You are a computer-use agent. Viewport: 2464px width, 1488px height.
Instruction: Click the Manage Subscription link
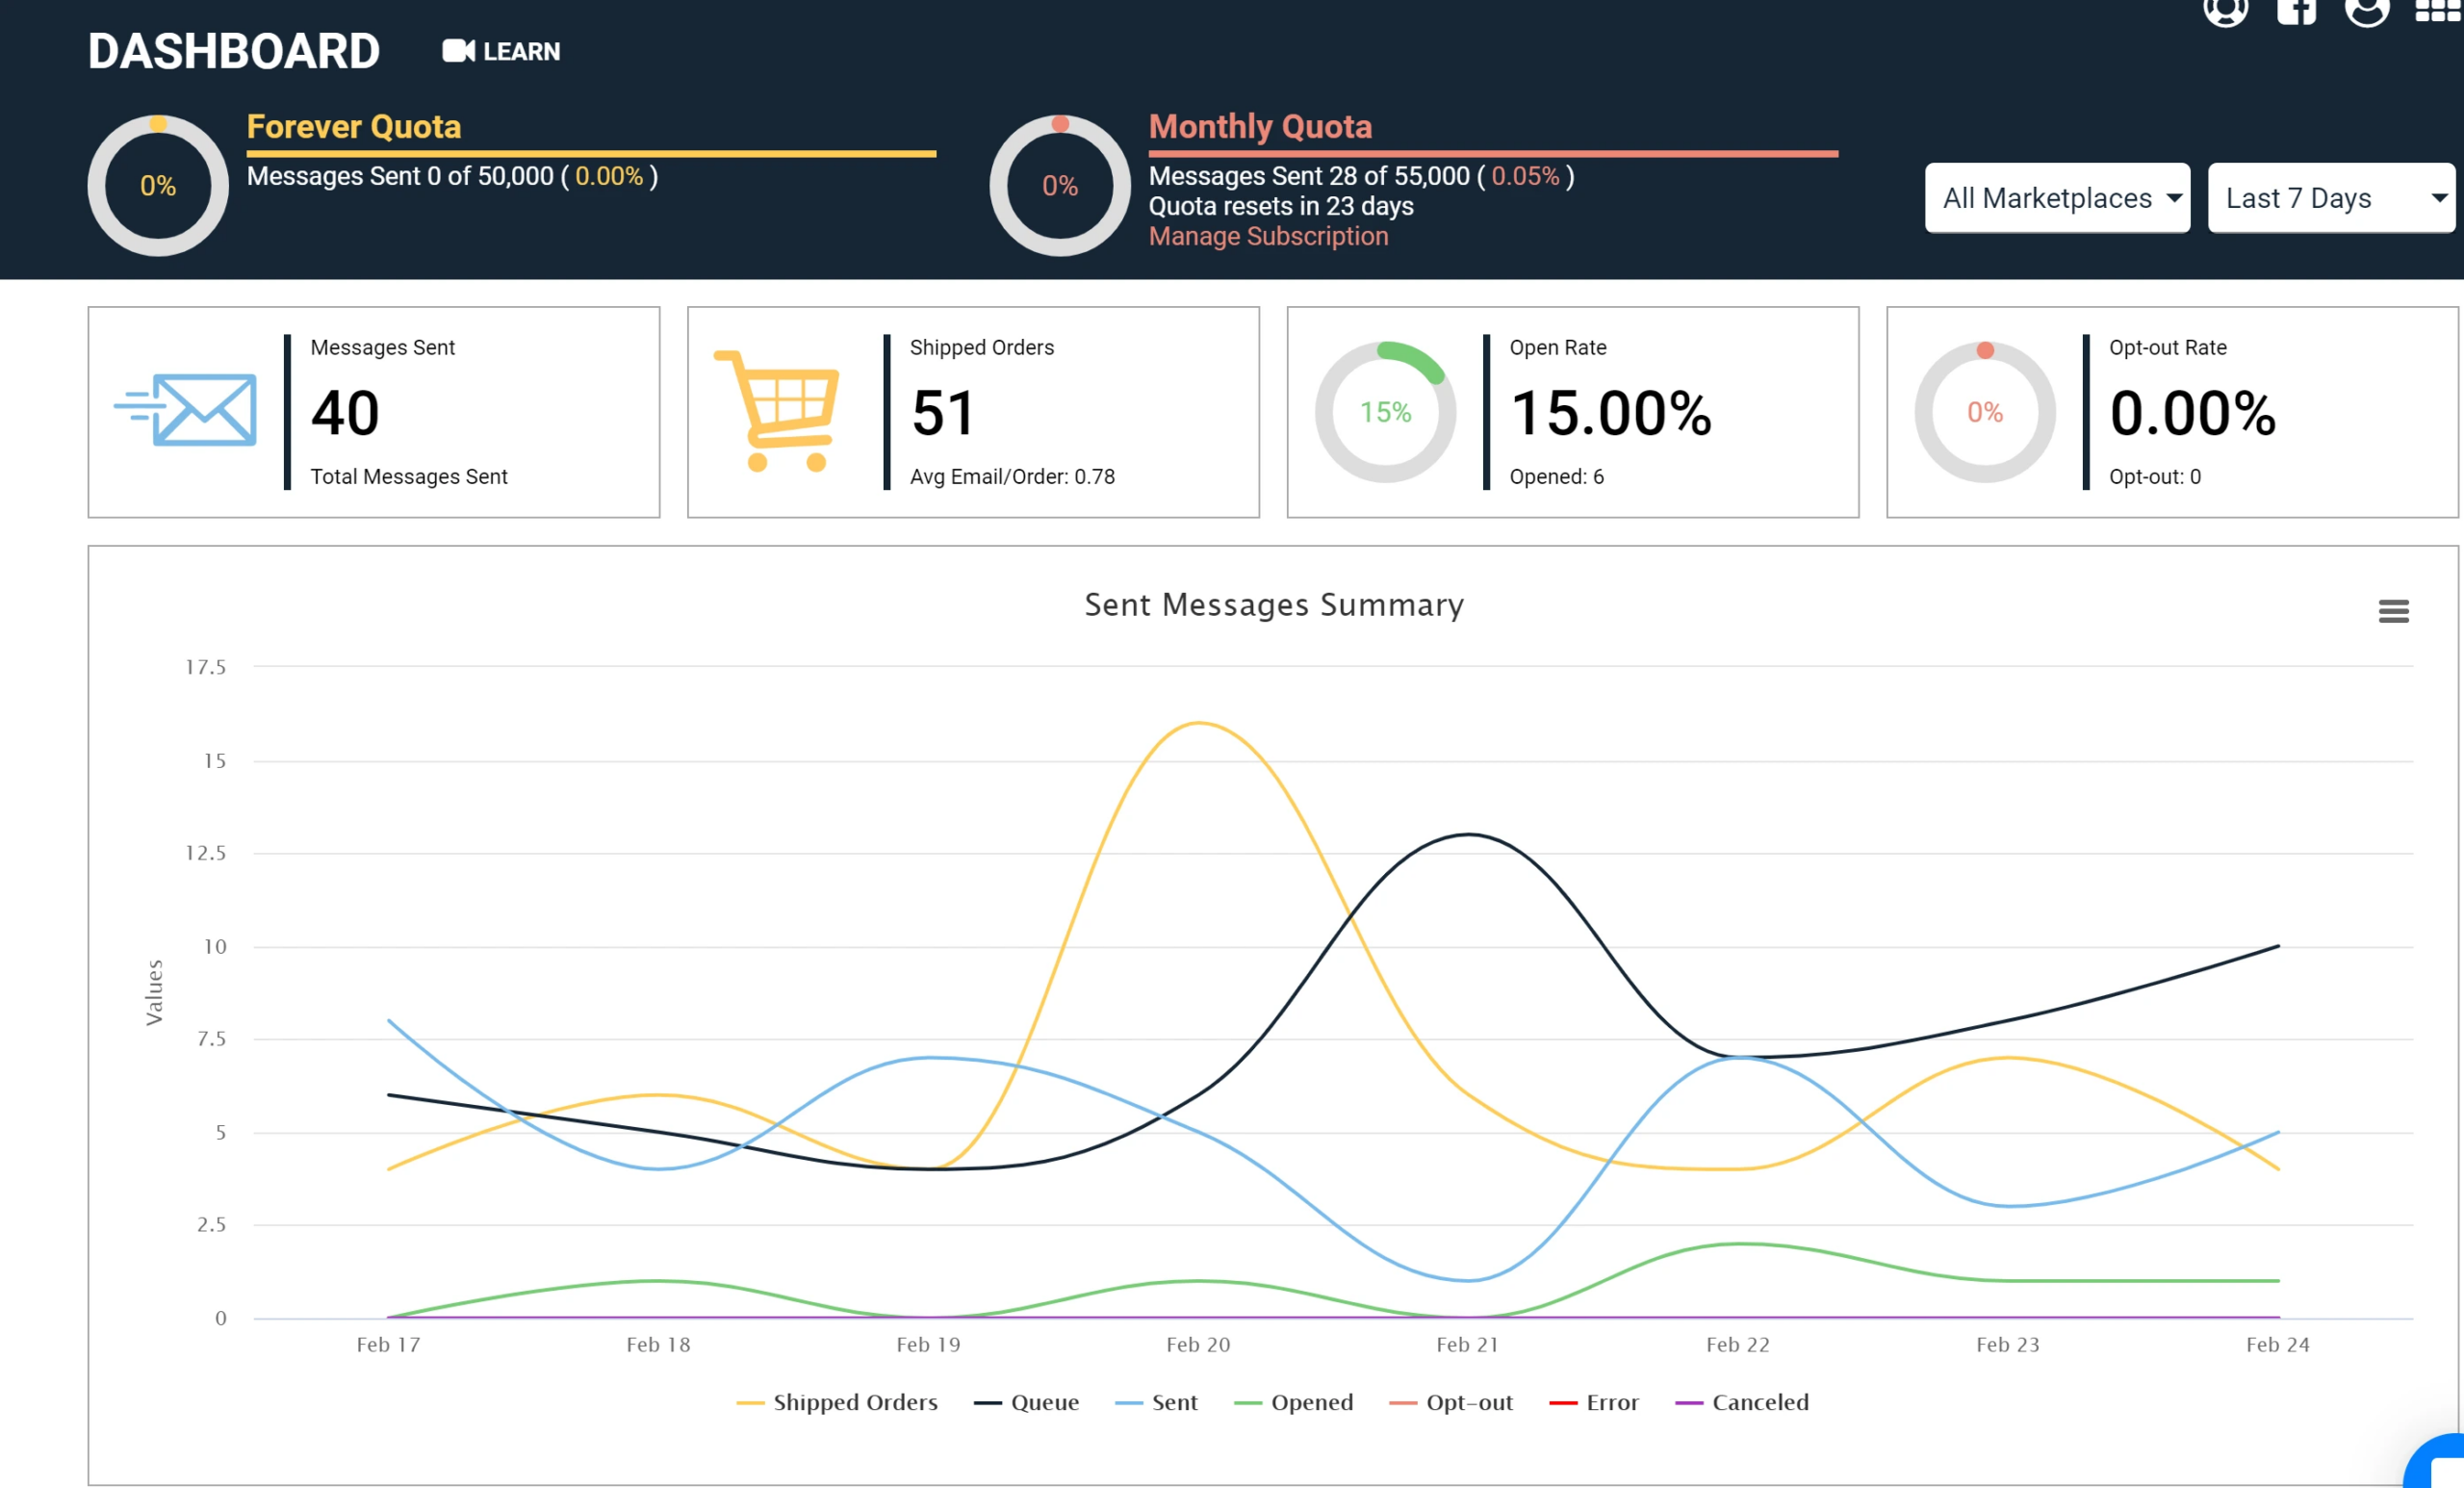click(x=1268, y=236)
